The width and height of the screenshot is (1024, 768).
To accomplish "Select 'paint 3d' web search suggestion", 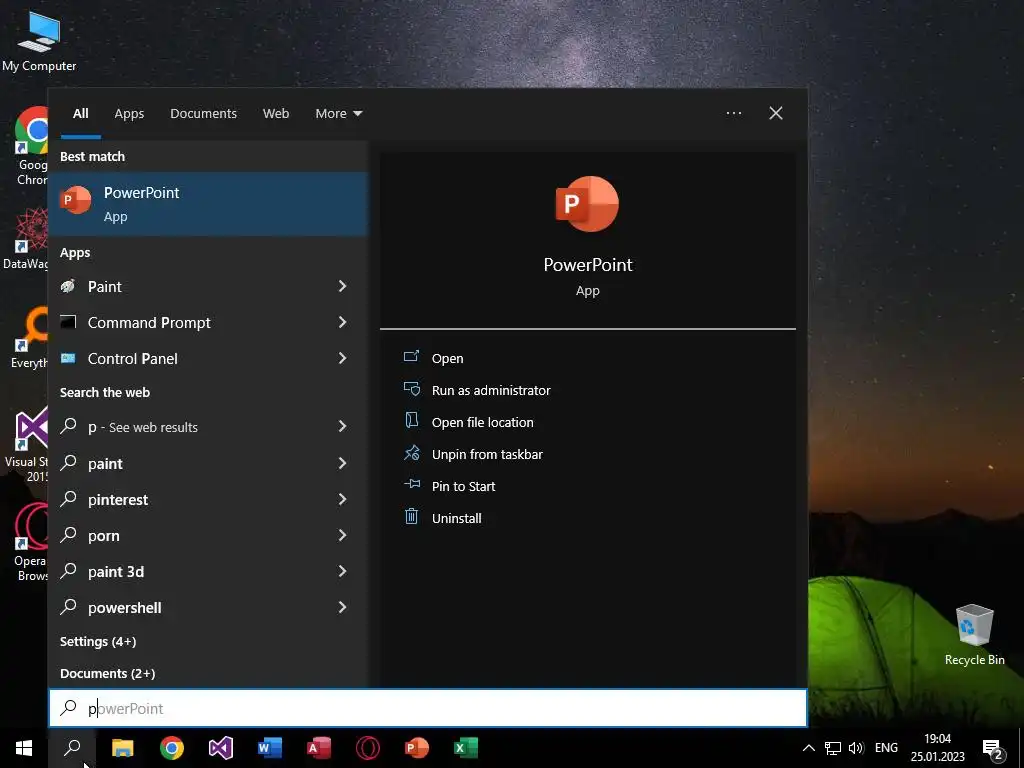I will click(116, 571).
